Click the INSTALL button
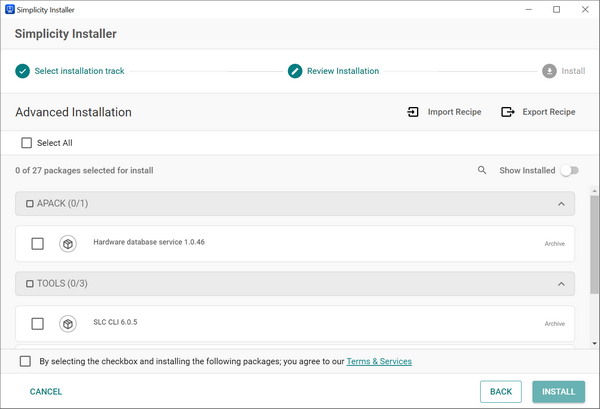Image resolution: width=600 pixels, height=409 pixels. 559,392
